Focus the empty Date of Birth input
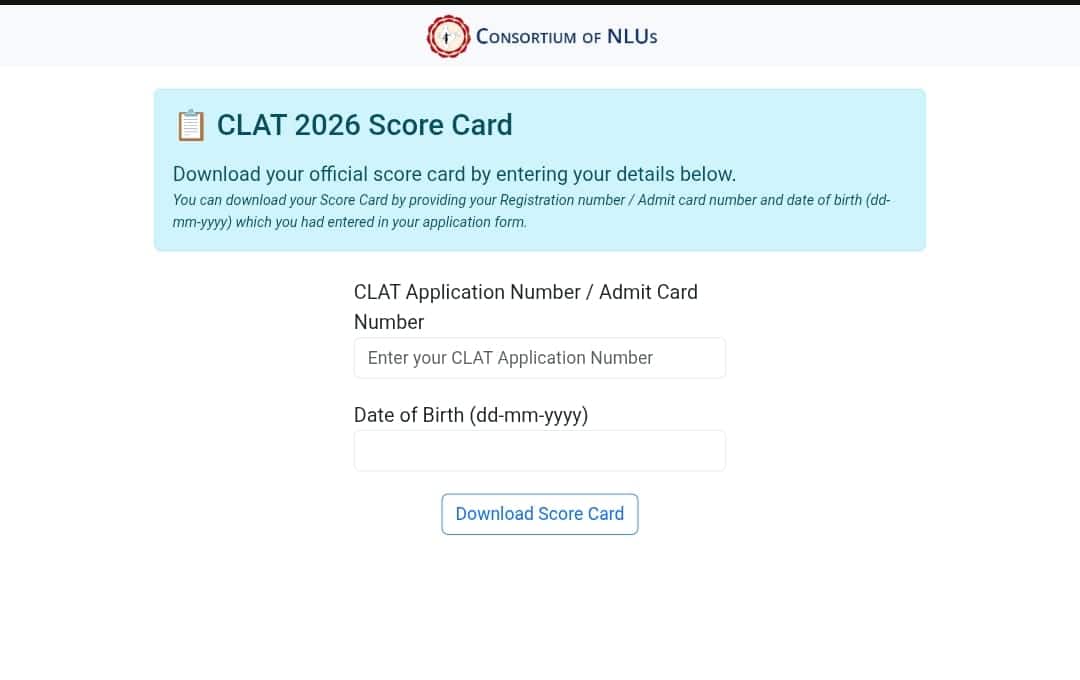The height and width of the screenshot is (680, 1080). coord(539,451)
